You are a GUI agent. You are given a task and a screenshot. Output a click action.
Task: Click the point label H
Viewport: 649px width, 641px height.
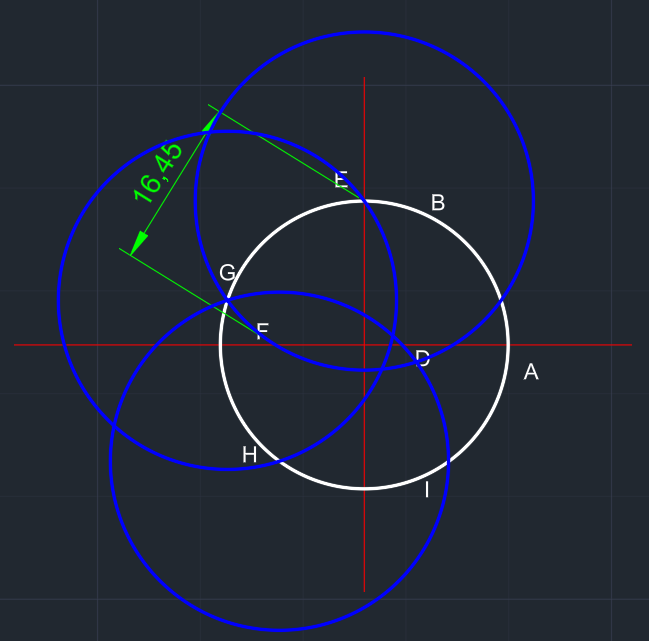pos(249,455)
